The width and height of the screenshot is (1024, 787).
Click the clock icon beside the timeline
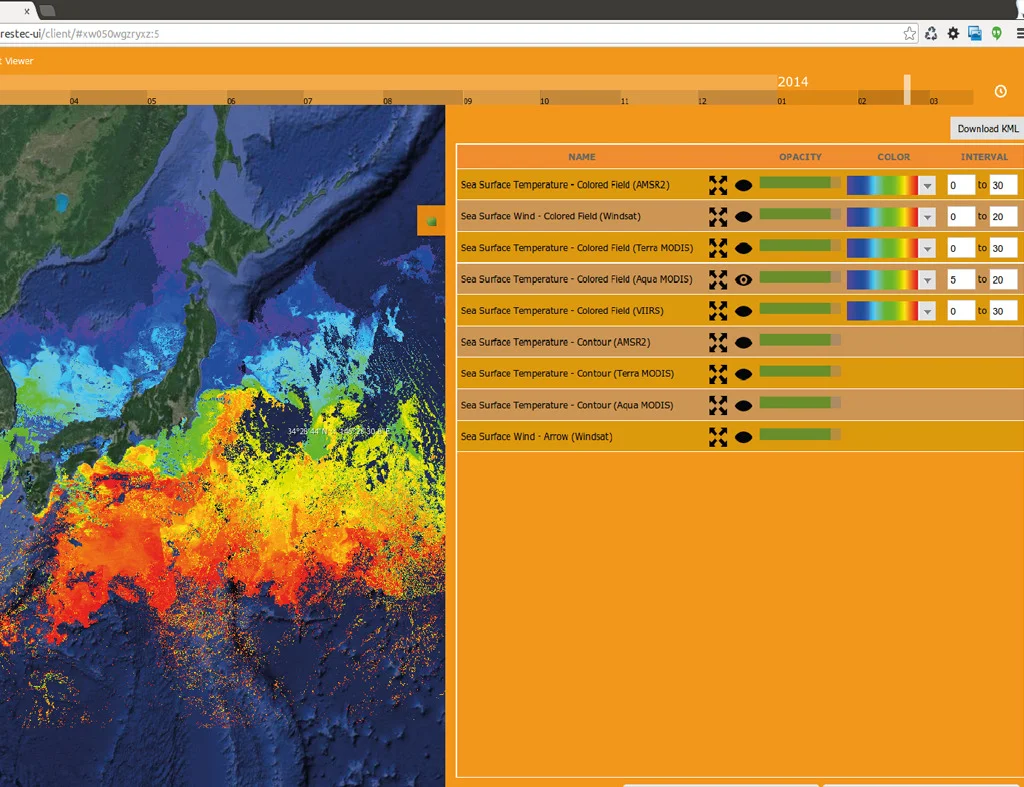tap(1000, 91)
